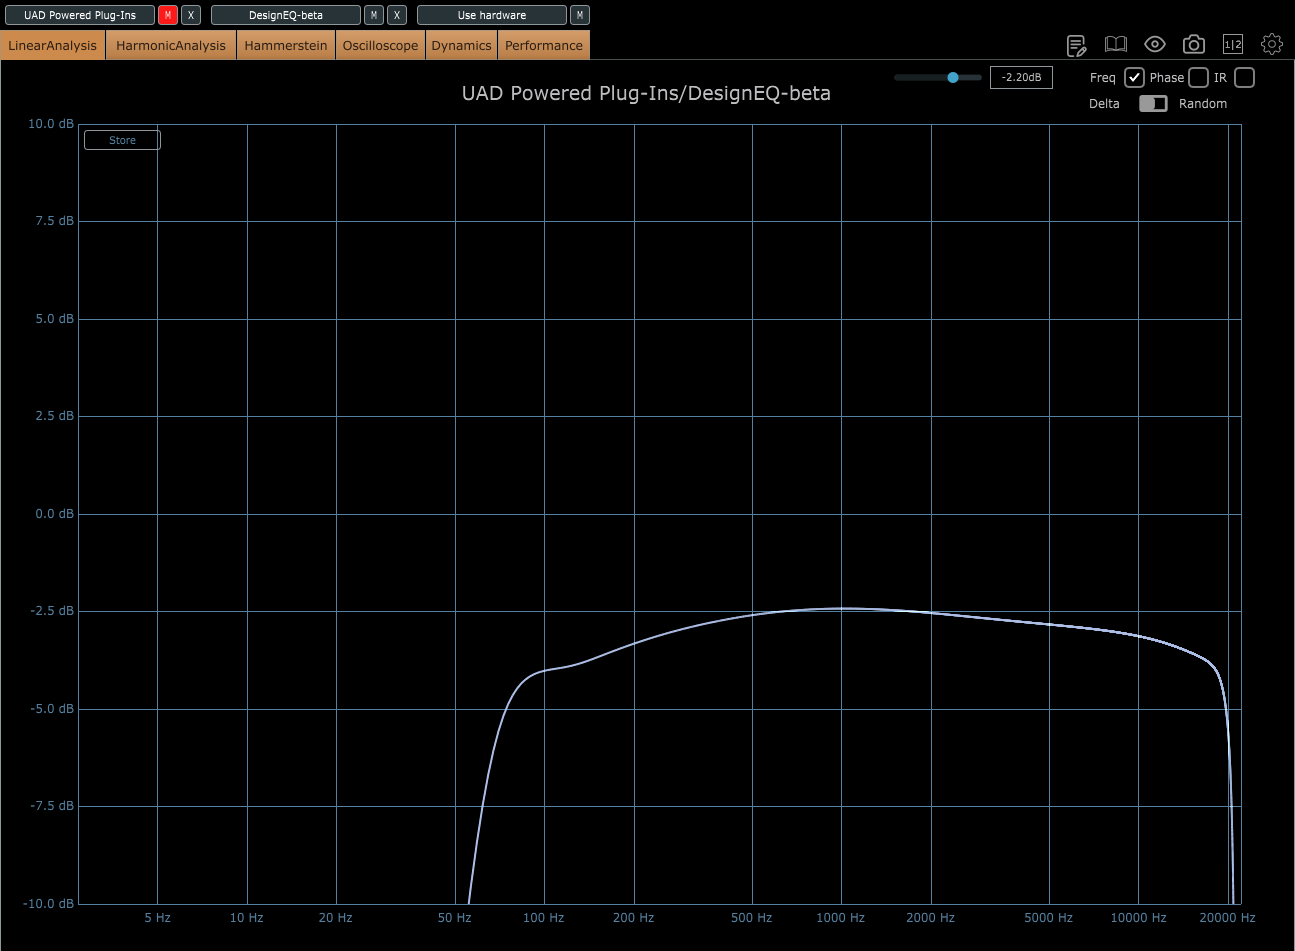
Task: Click the blue level slider handle
Action: click(x=953, y=77)
